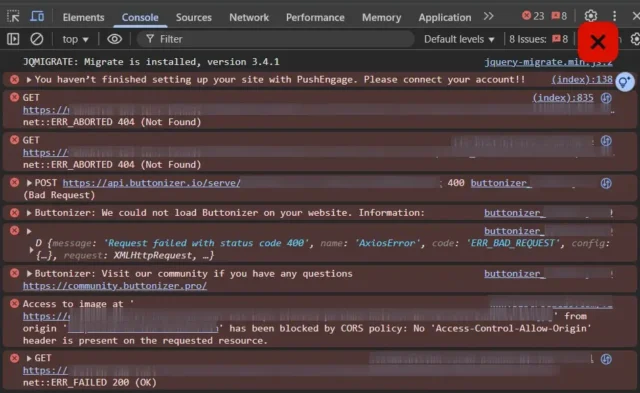
Task: Open DevTools settings gear
Action: click(x=591, y=16)
